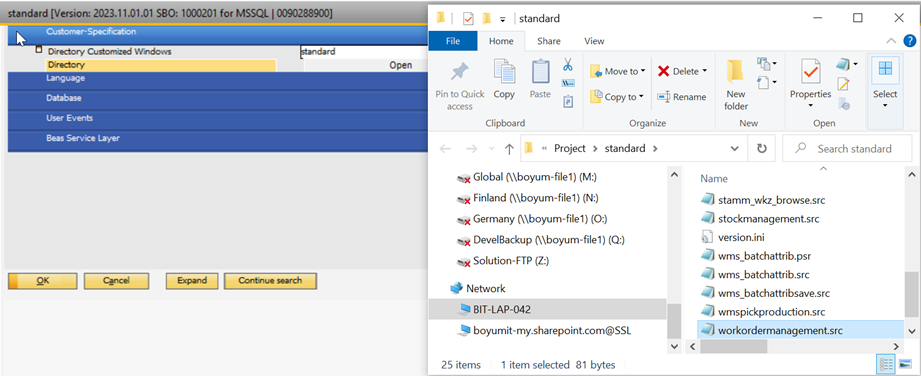This screenshot has height=376, width=921.
Task: Switch to the View tab
Action: (x=594, y=41)
